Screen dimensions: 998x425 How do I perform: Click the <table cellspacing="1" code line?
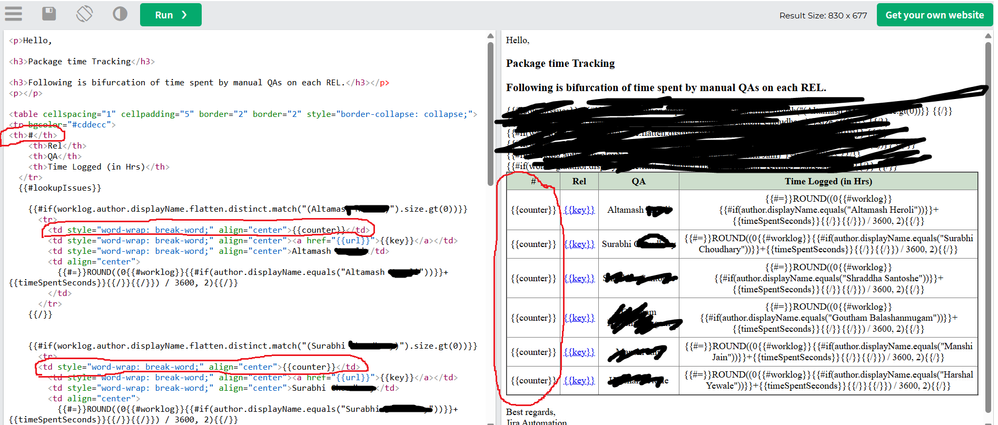[243, 114]
